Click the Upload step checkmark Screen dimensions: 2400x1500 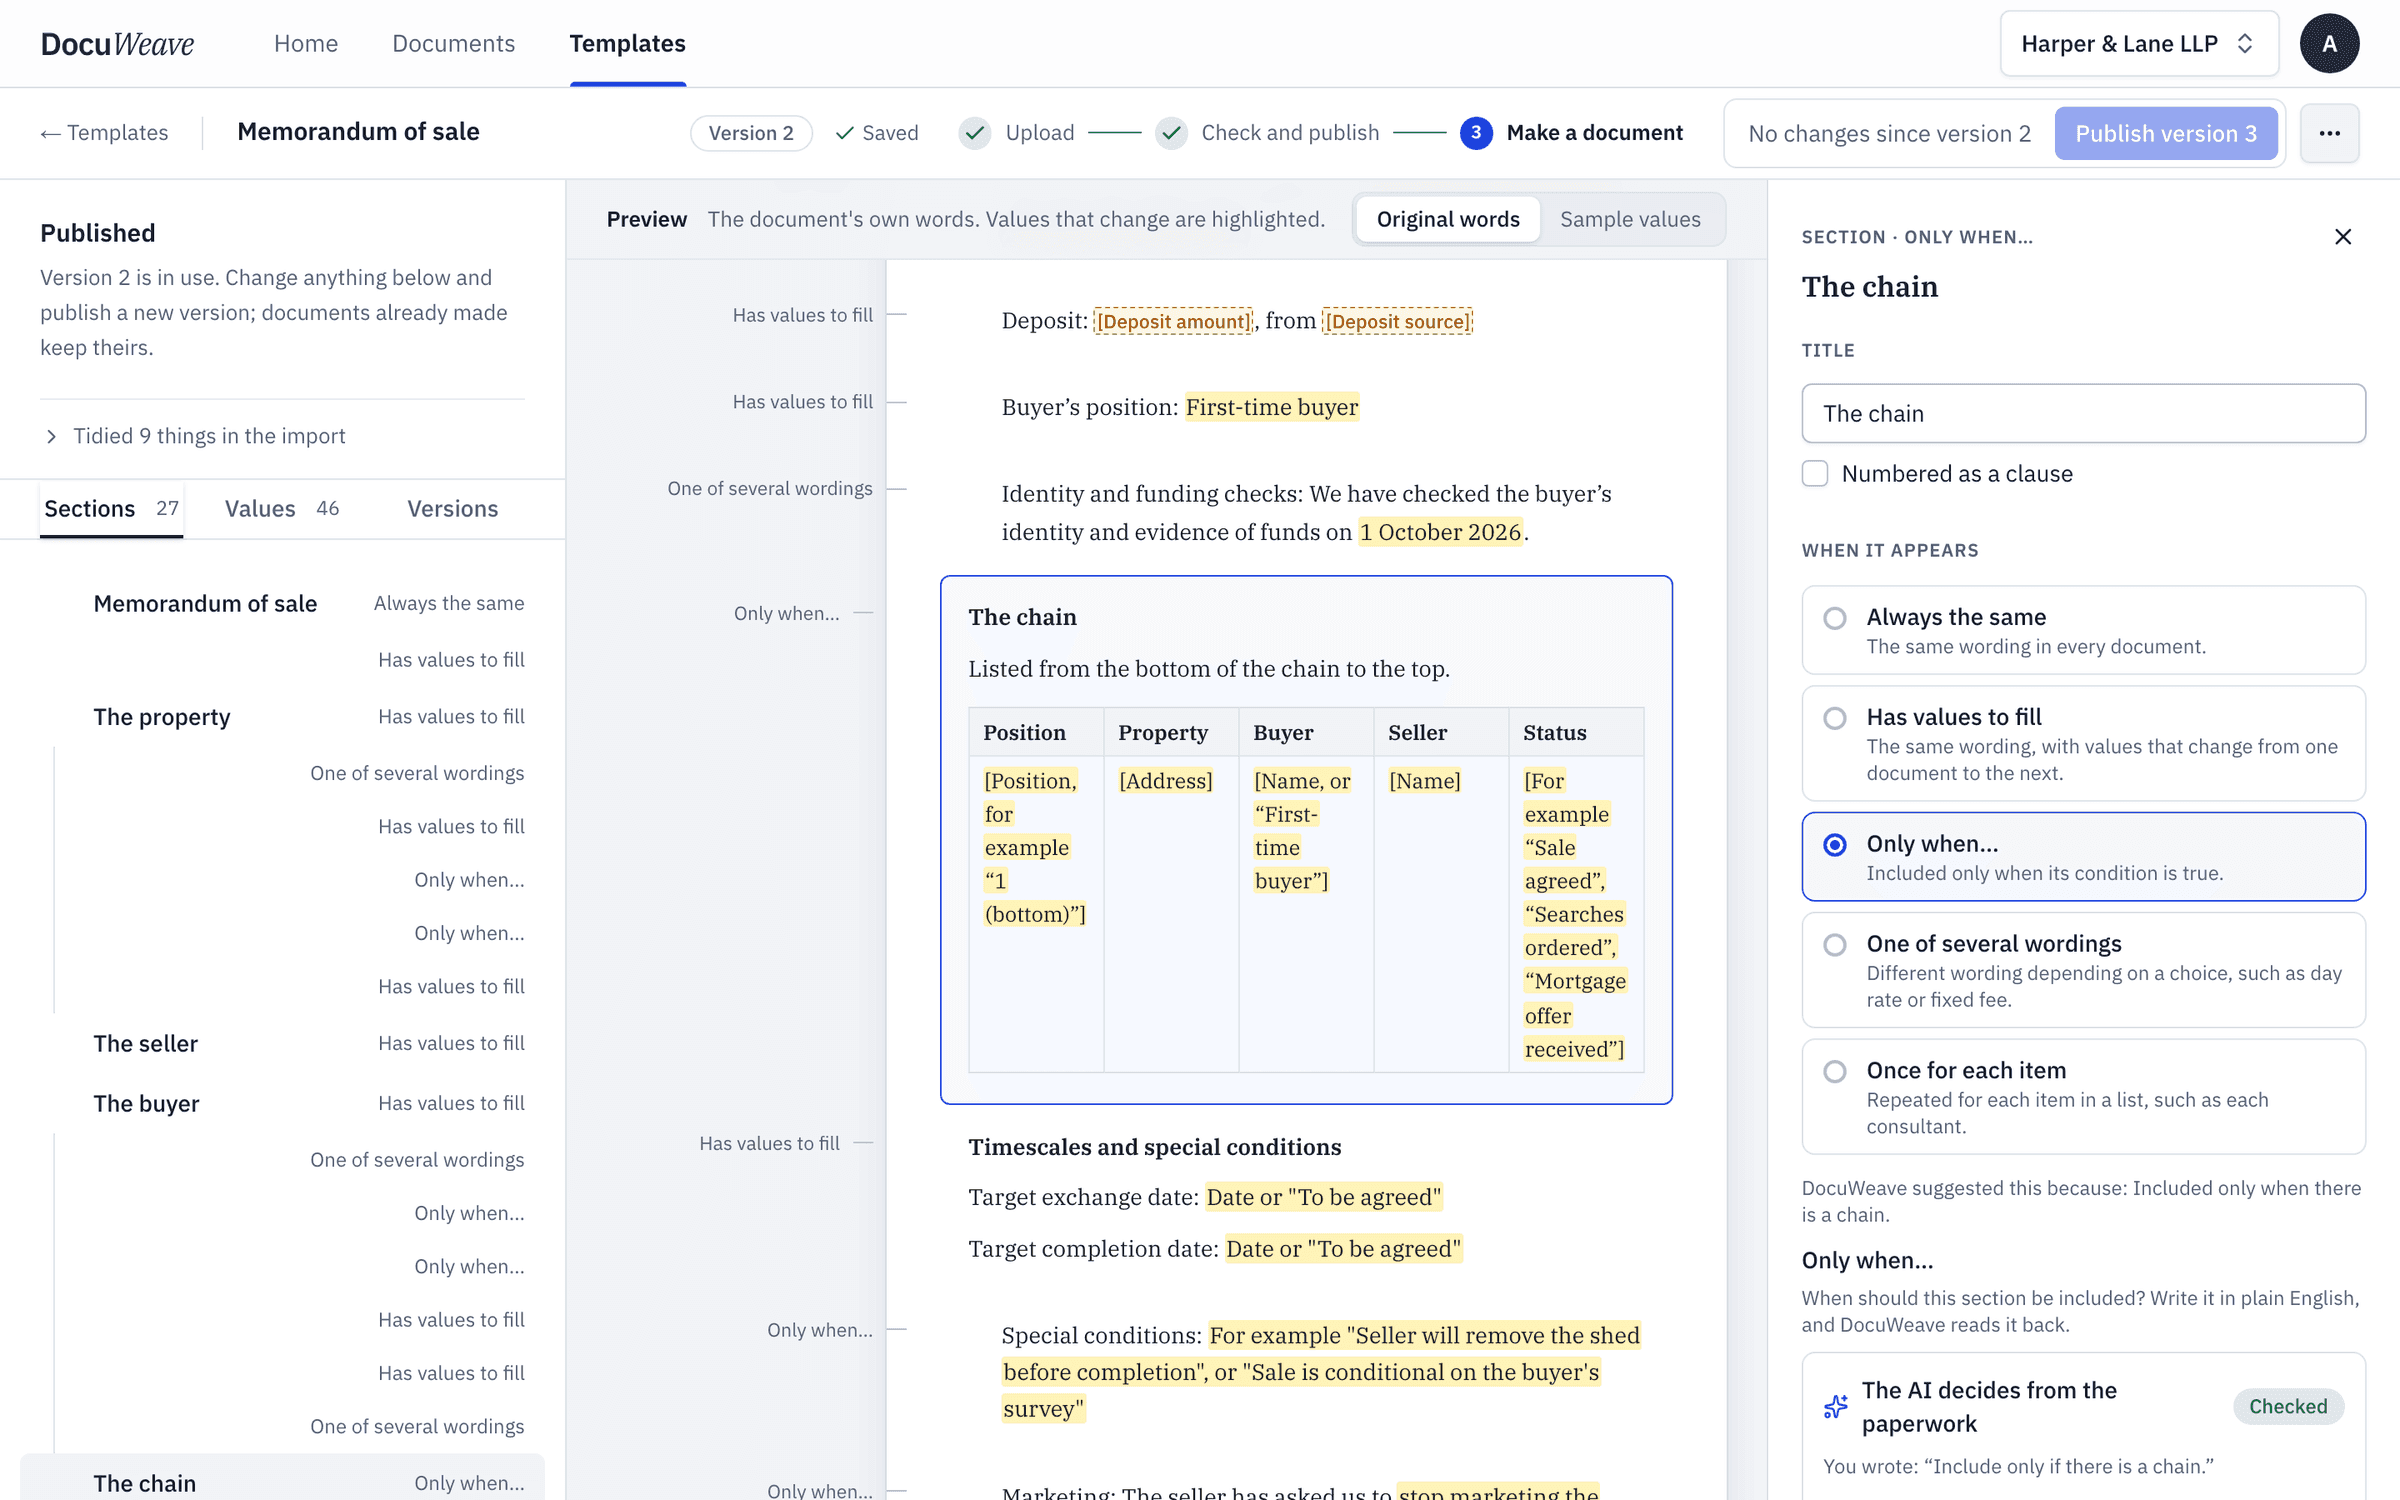click(x=975, y=133)
